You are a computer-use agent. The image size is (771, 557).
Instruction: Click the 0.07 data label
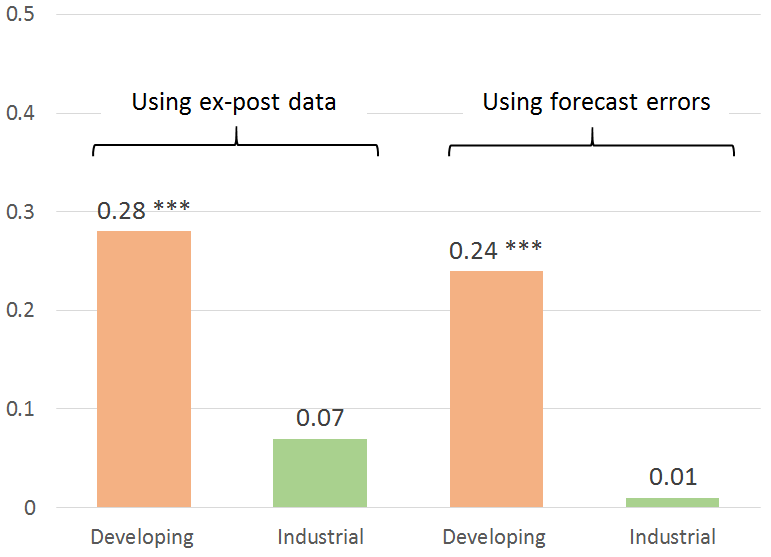(x=320, y=417)
